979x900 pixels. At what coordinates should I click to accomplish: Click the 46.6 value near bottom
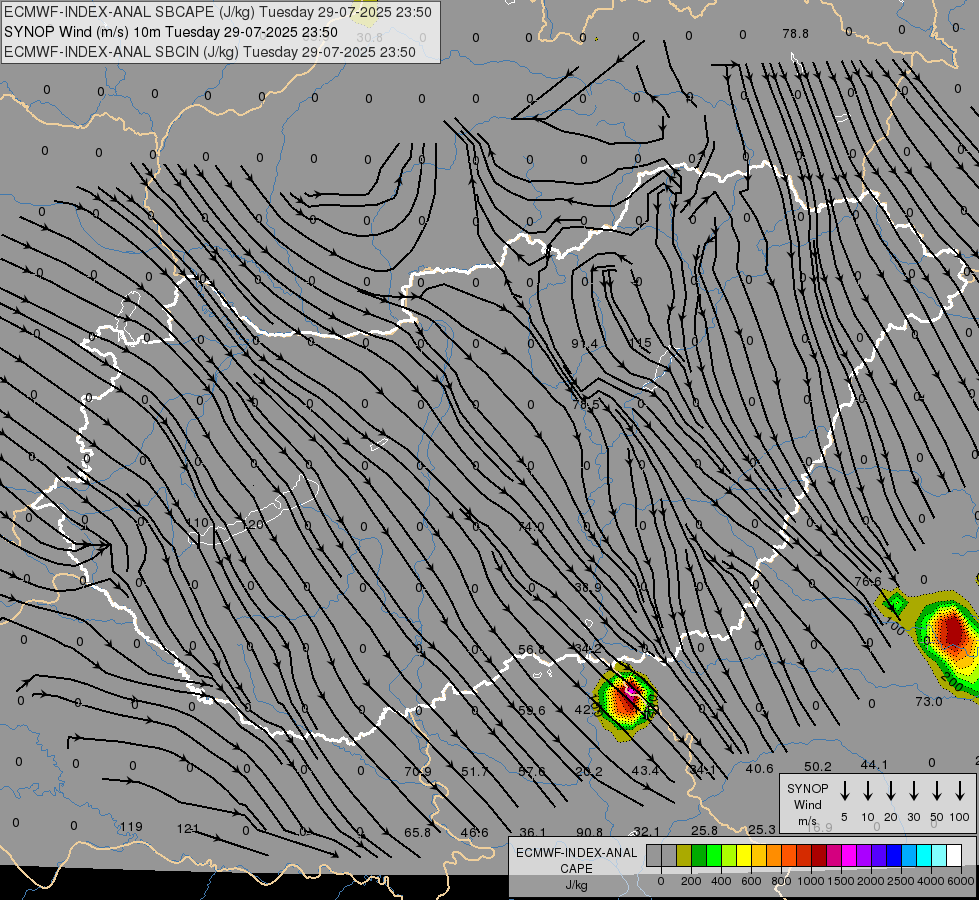[x=474, y=833]
